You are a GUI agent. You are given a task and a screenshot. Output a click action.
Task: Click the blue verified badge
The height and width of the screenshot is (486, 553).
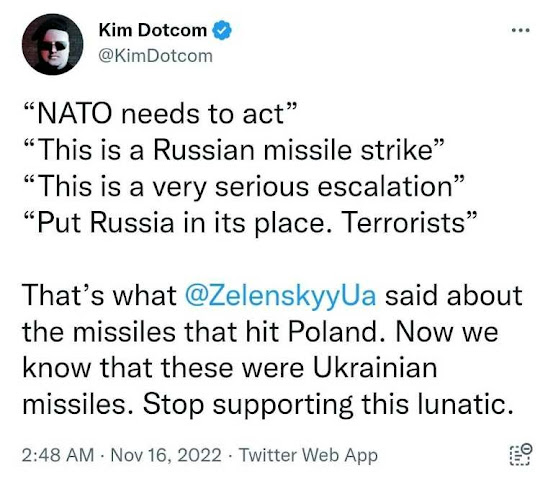(222, 30)
